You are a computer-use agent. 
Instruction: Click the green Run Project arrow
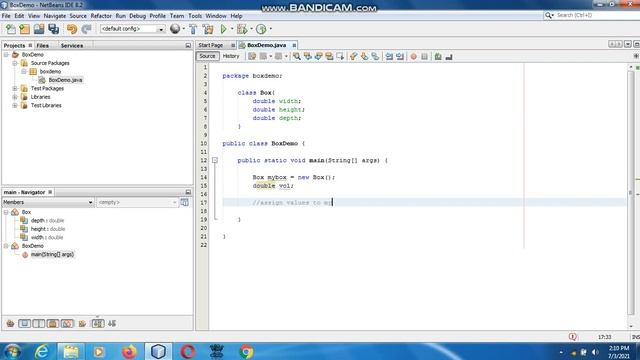click(x=223, y=29)
